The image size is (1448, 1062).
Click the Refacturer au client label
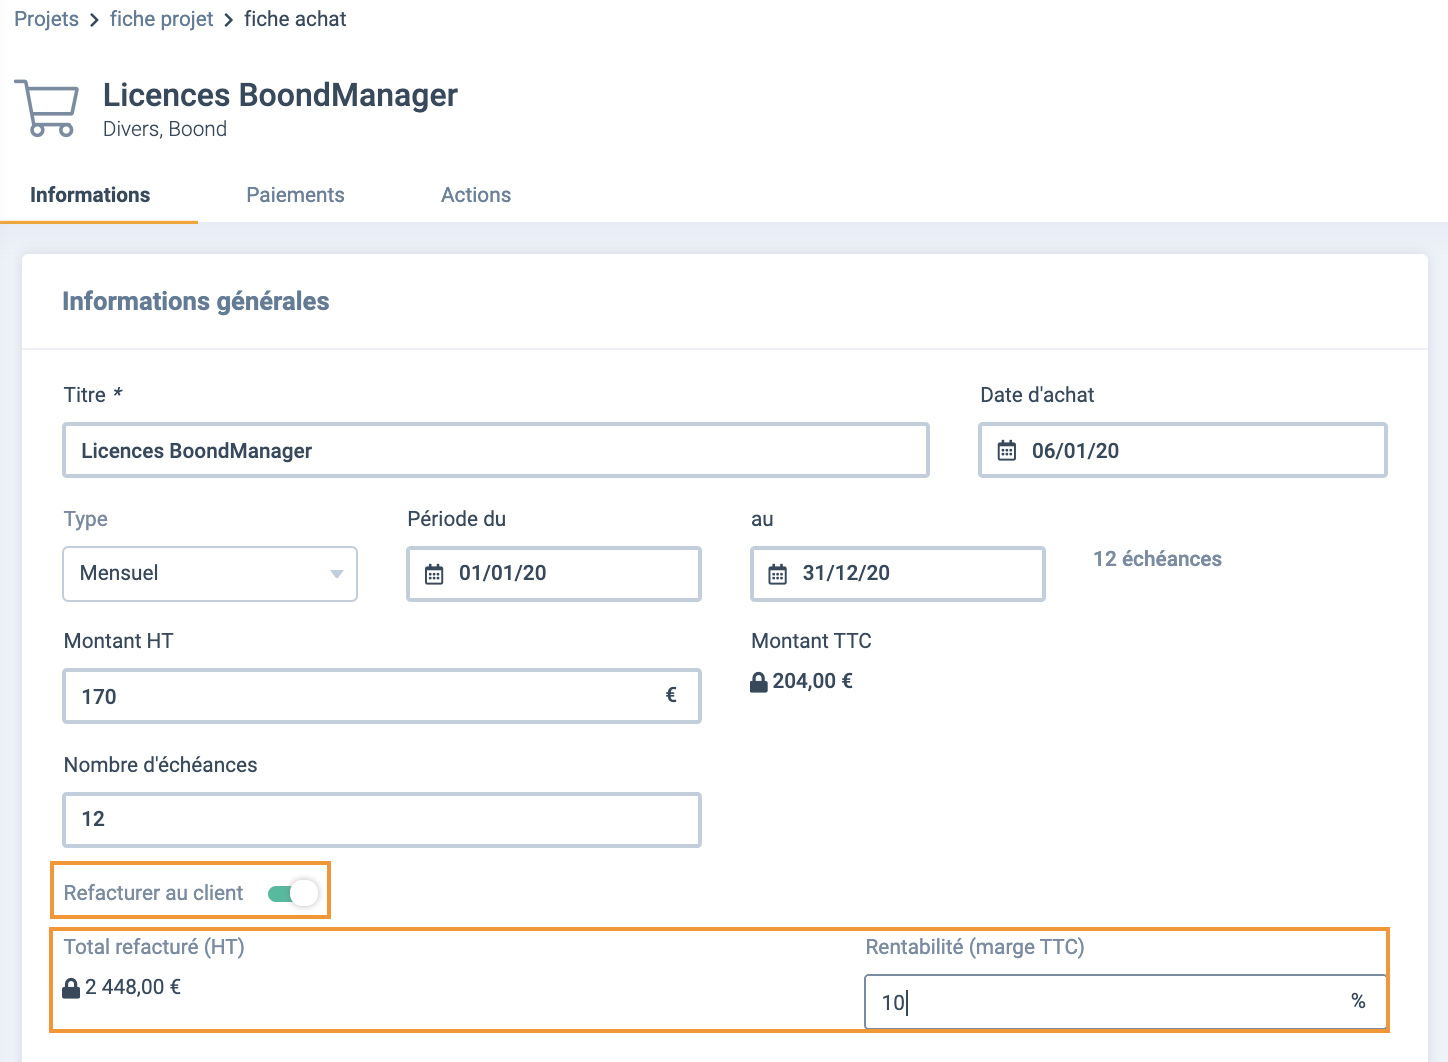153,893
